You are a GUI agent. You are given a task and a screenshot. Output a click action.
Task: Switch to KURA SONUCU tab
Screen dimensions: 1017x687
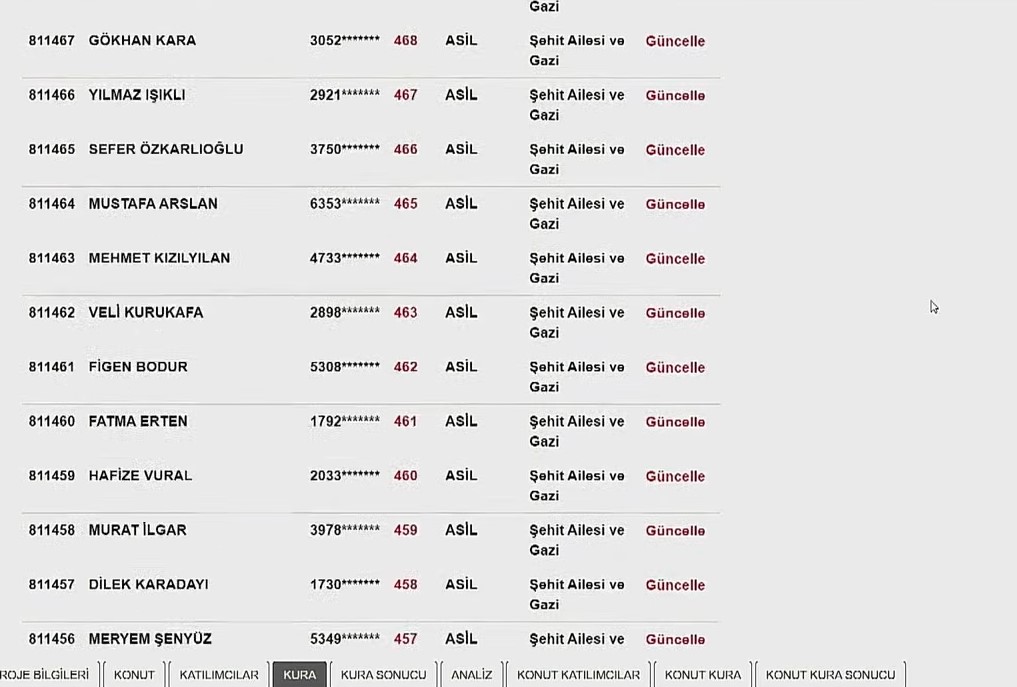[383, 675]
